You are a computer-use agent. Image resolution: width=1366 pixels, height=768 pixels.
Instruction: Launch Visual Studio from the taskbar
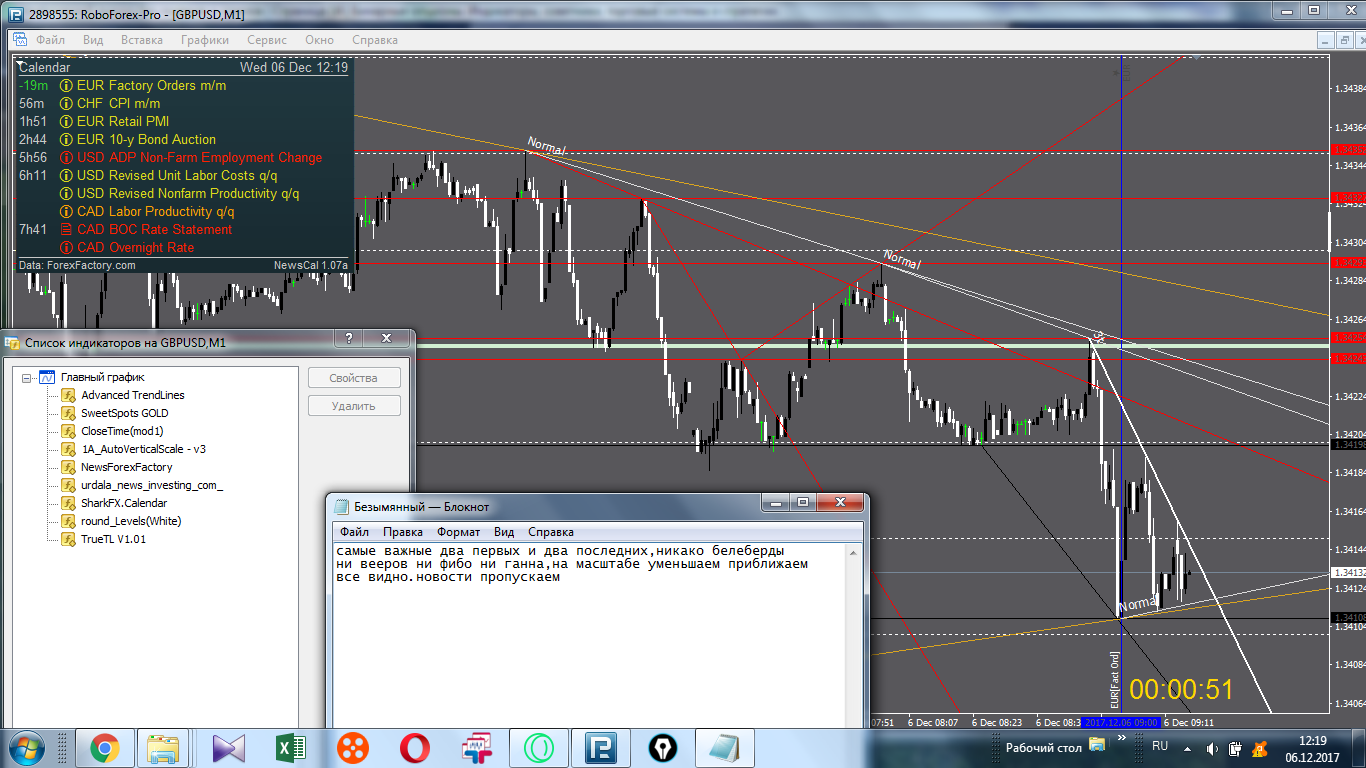point(228,747)
